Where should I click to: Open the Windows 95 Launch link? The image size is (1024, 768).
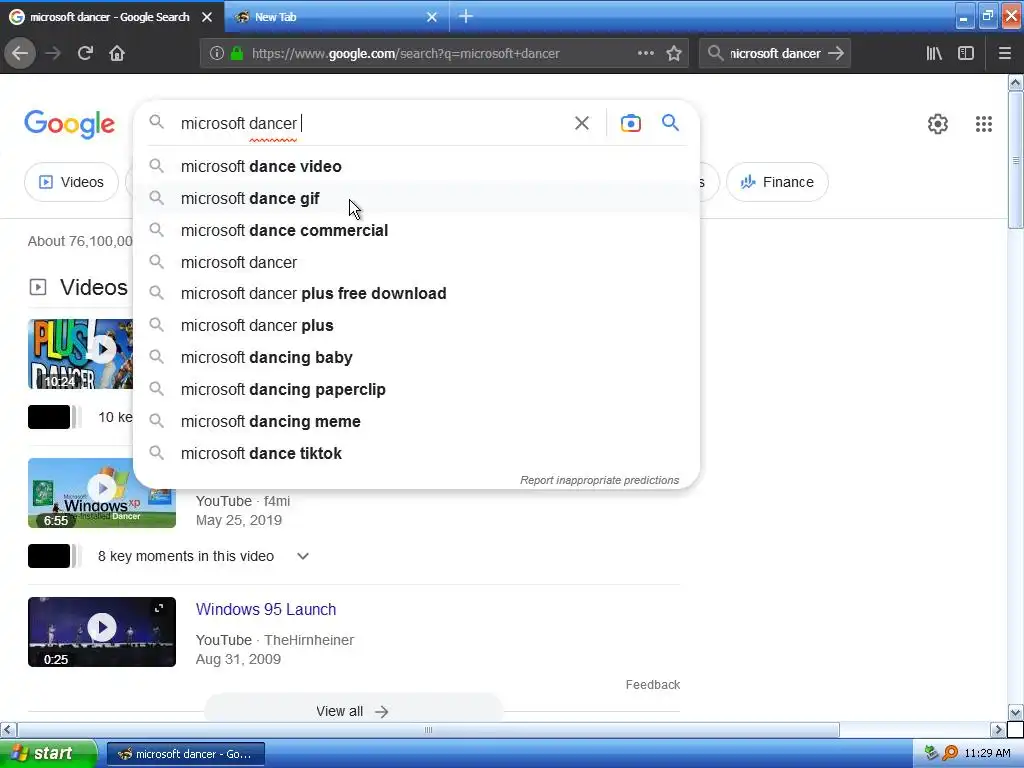[x=266, y=609]
